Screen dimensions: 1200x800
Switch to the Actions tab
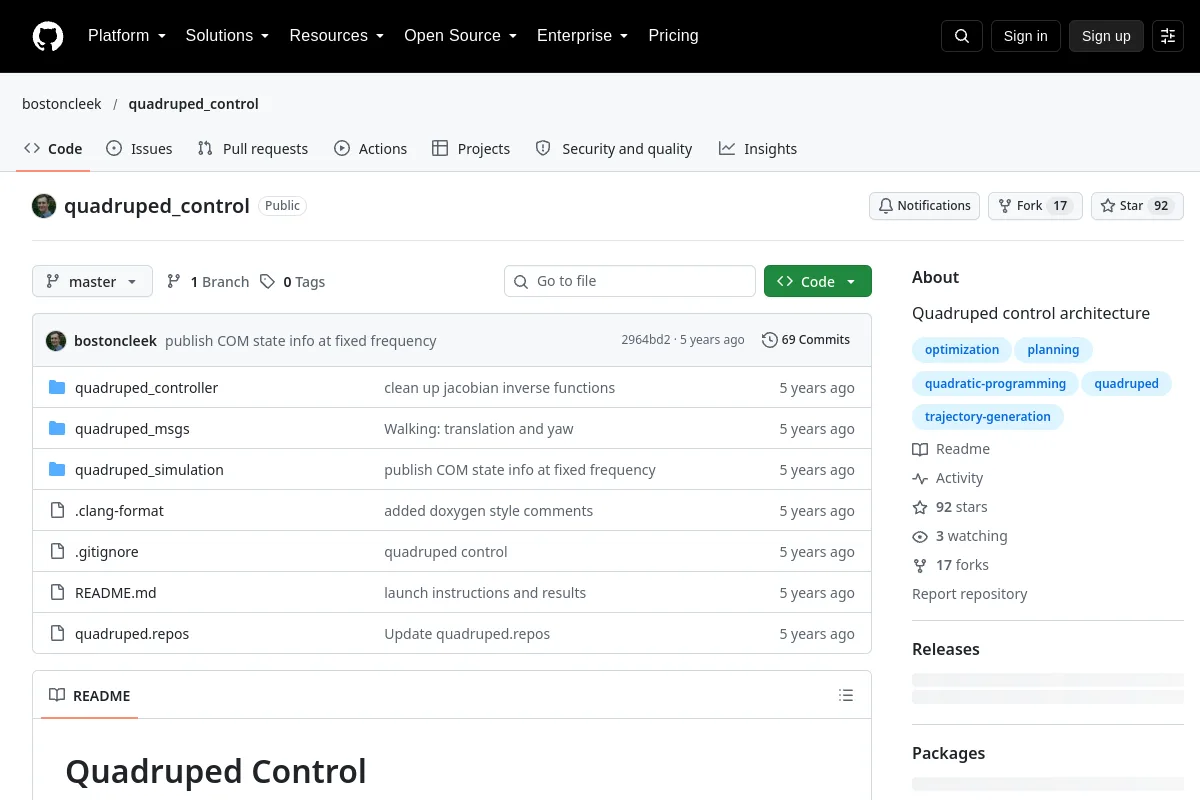(370, 149)
